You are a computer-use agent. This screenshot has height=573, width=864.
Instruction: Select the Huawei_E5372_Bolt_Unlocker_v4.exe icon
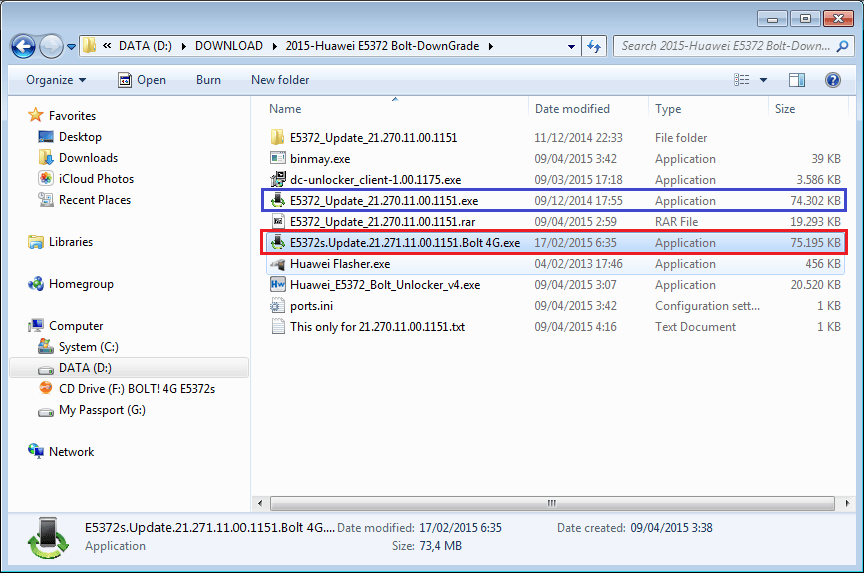point(278,284)
